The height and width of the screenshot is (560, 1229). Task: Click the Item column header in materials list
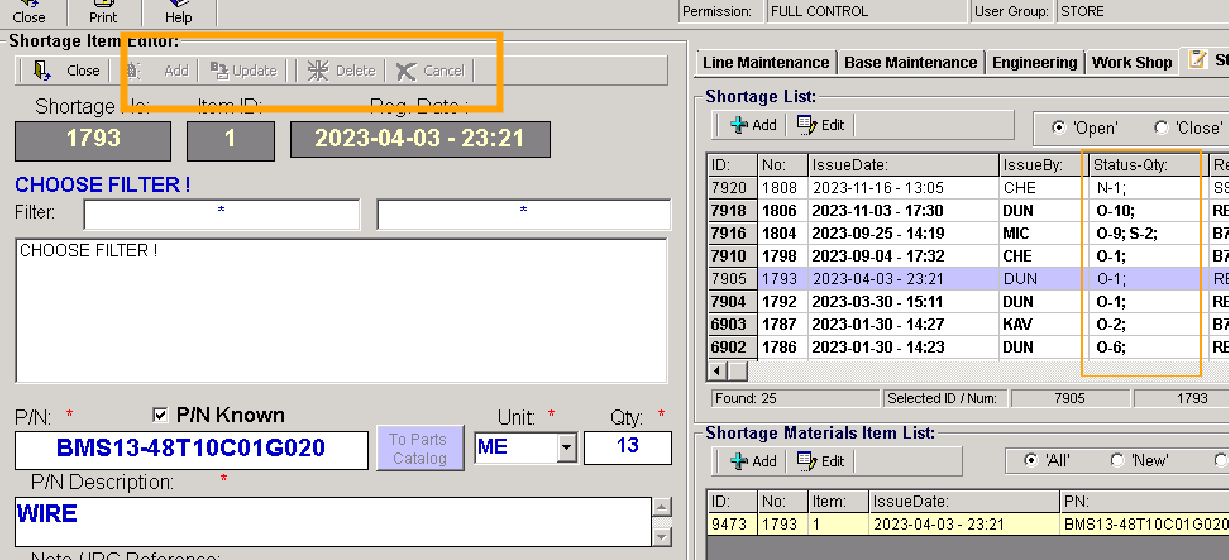click(x=838, y=501)
